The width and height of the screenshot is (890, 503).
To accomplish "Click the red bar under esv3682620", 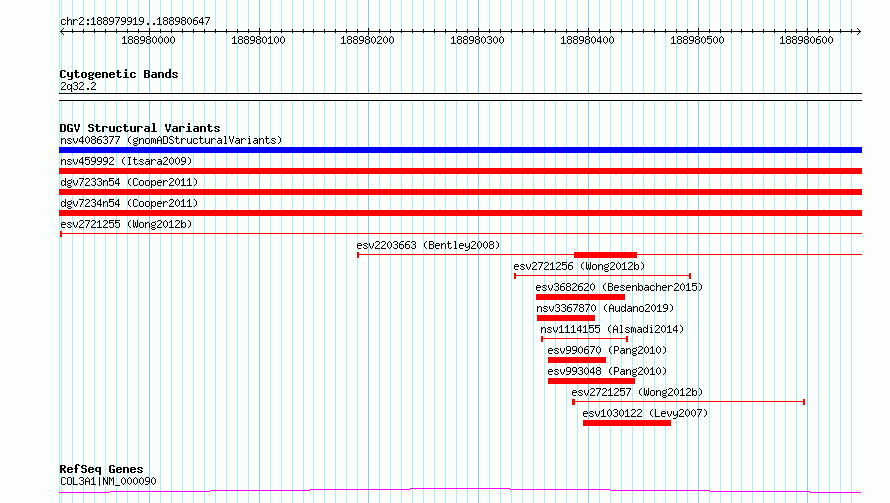I will [x=580, y=297].
